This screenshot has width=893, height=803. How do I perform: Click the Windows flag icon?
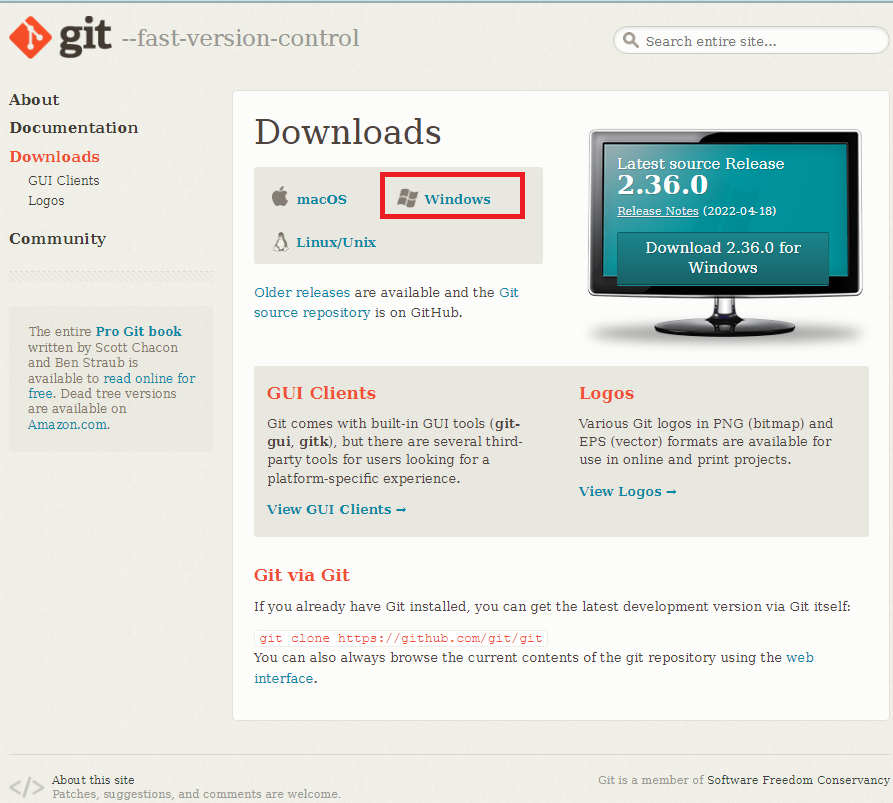click(x=407, y=198)
